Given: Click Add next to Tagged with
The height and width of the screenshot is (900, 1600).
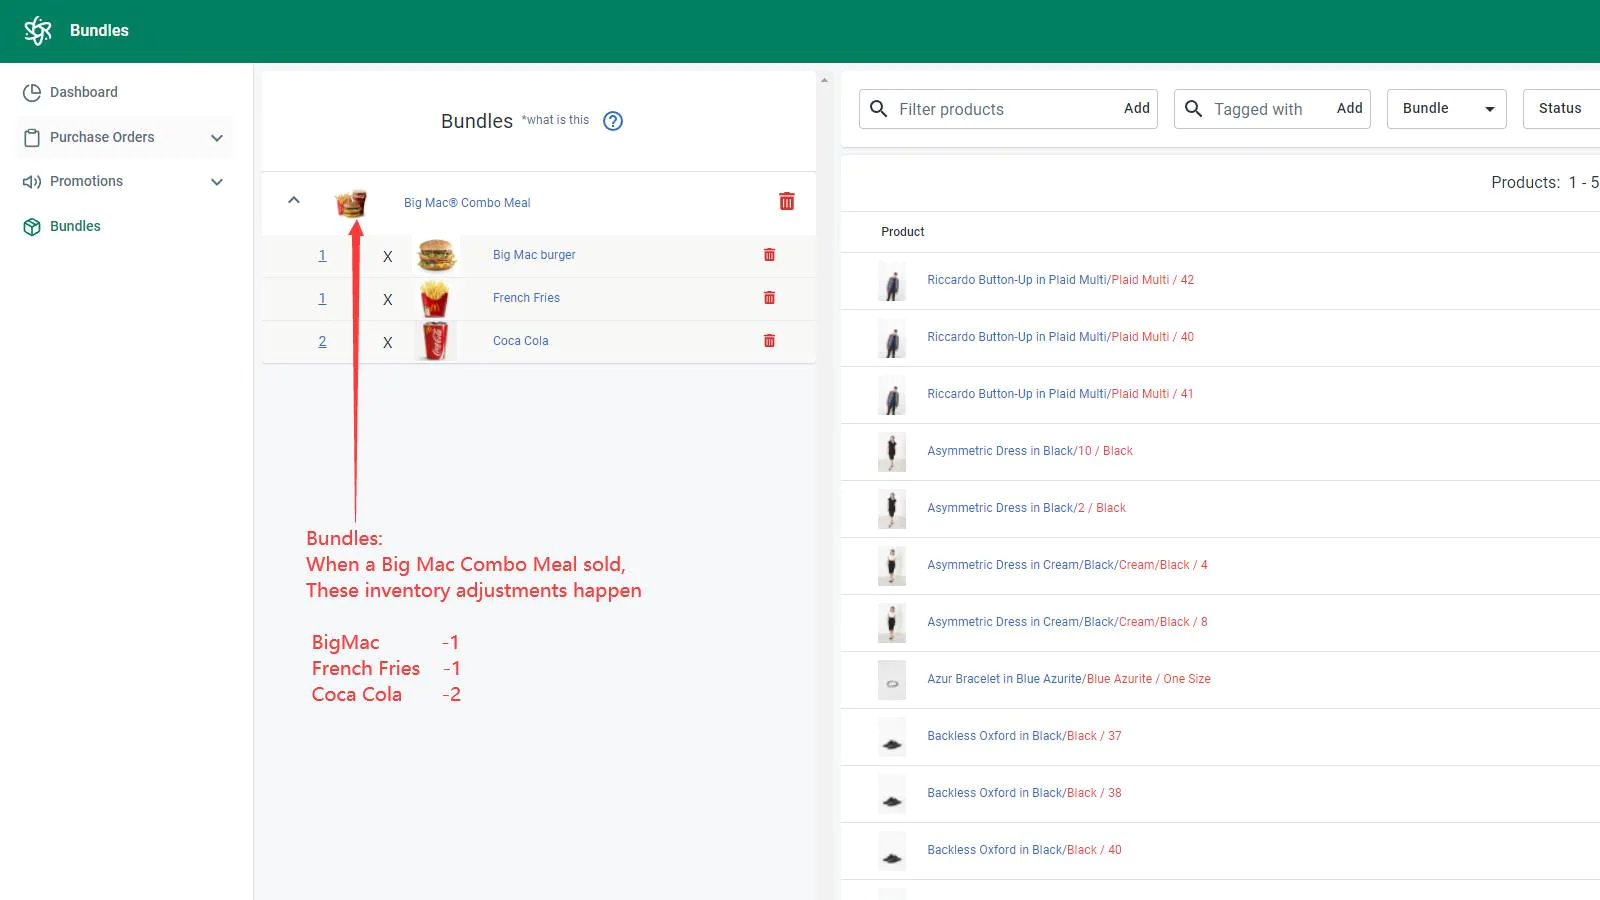Looking at the screenshot, I should (x=1349, y=108).
